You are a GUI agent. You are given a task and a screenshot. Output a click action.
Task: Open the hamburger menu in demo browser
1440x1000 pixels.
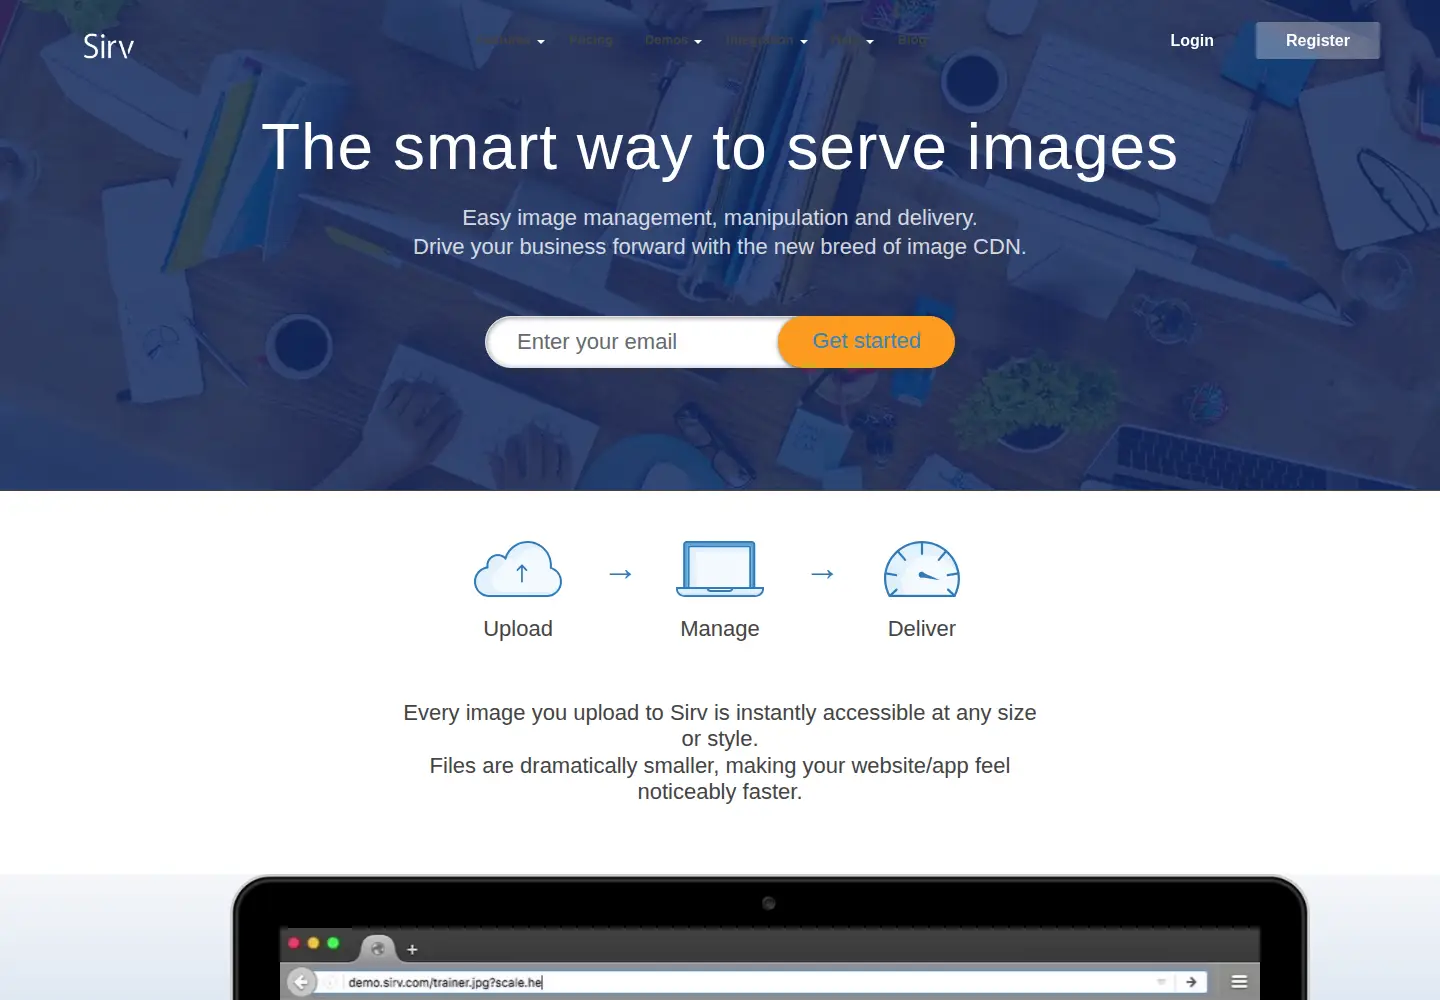1239,982
